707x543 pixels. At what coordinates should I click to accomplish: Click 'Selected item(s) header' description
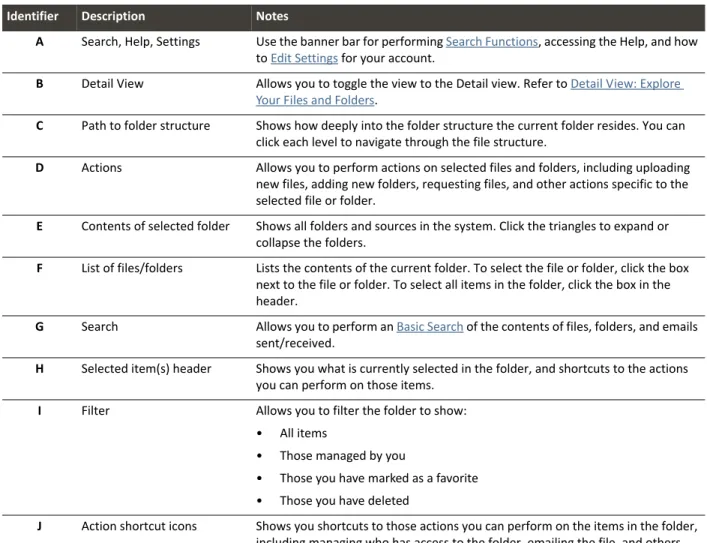pyautogui.click(x=146, y=369)
